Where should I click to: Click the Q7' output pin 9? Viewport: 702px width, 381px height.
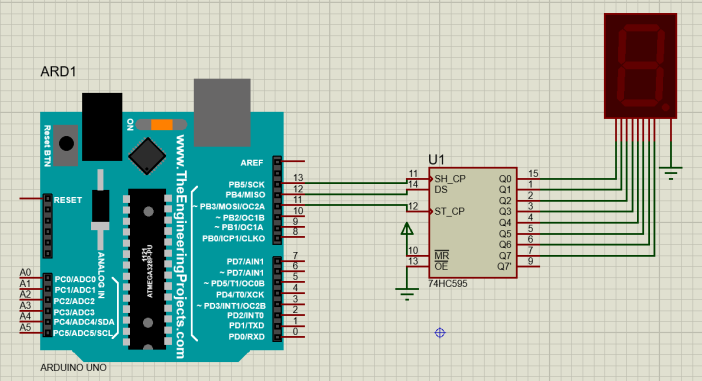(529, 266)
